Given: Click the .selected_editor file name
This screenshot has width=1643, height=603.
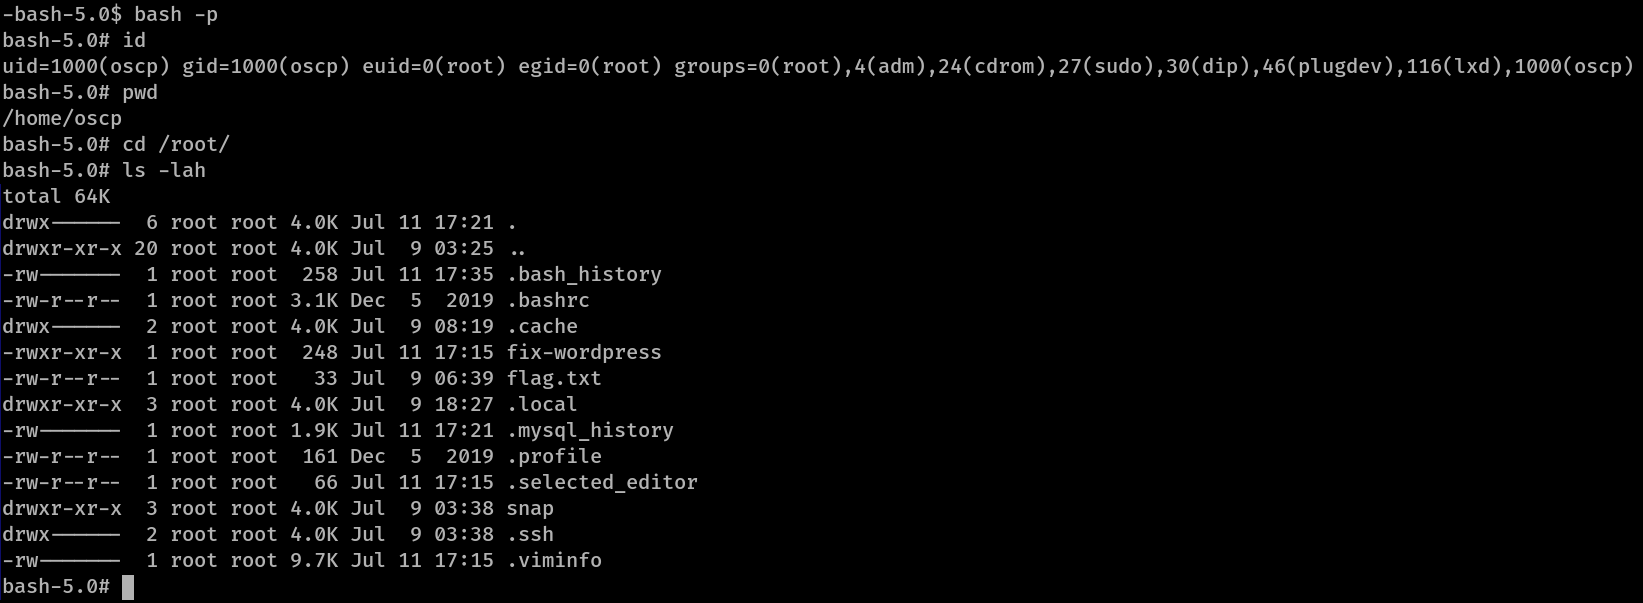Looking at the screenshot, I should coord(602,483).
